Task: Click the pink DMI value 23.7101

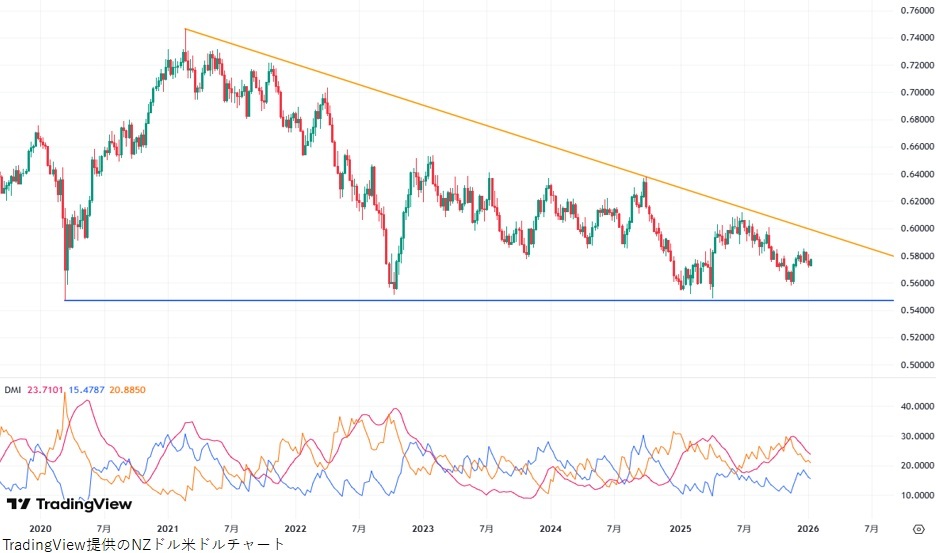Action: [46, 389]
